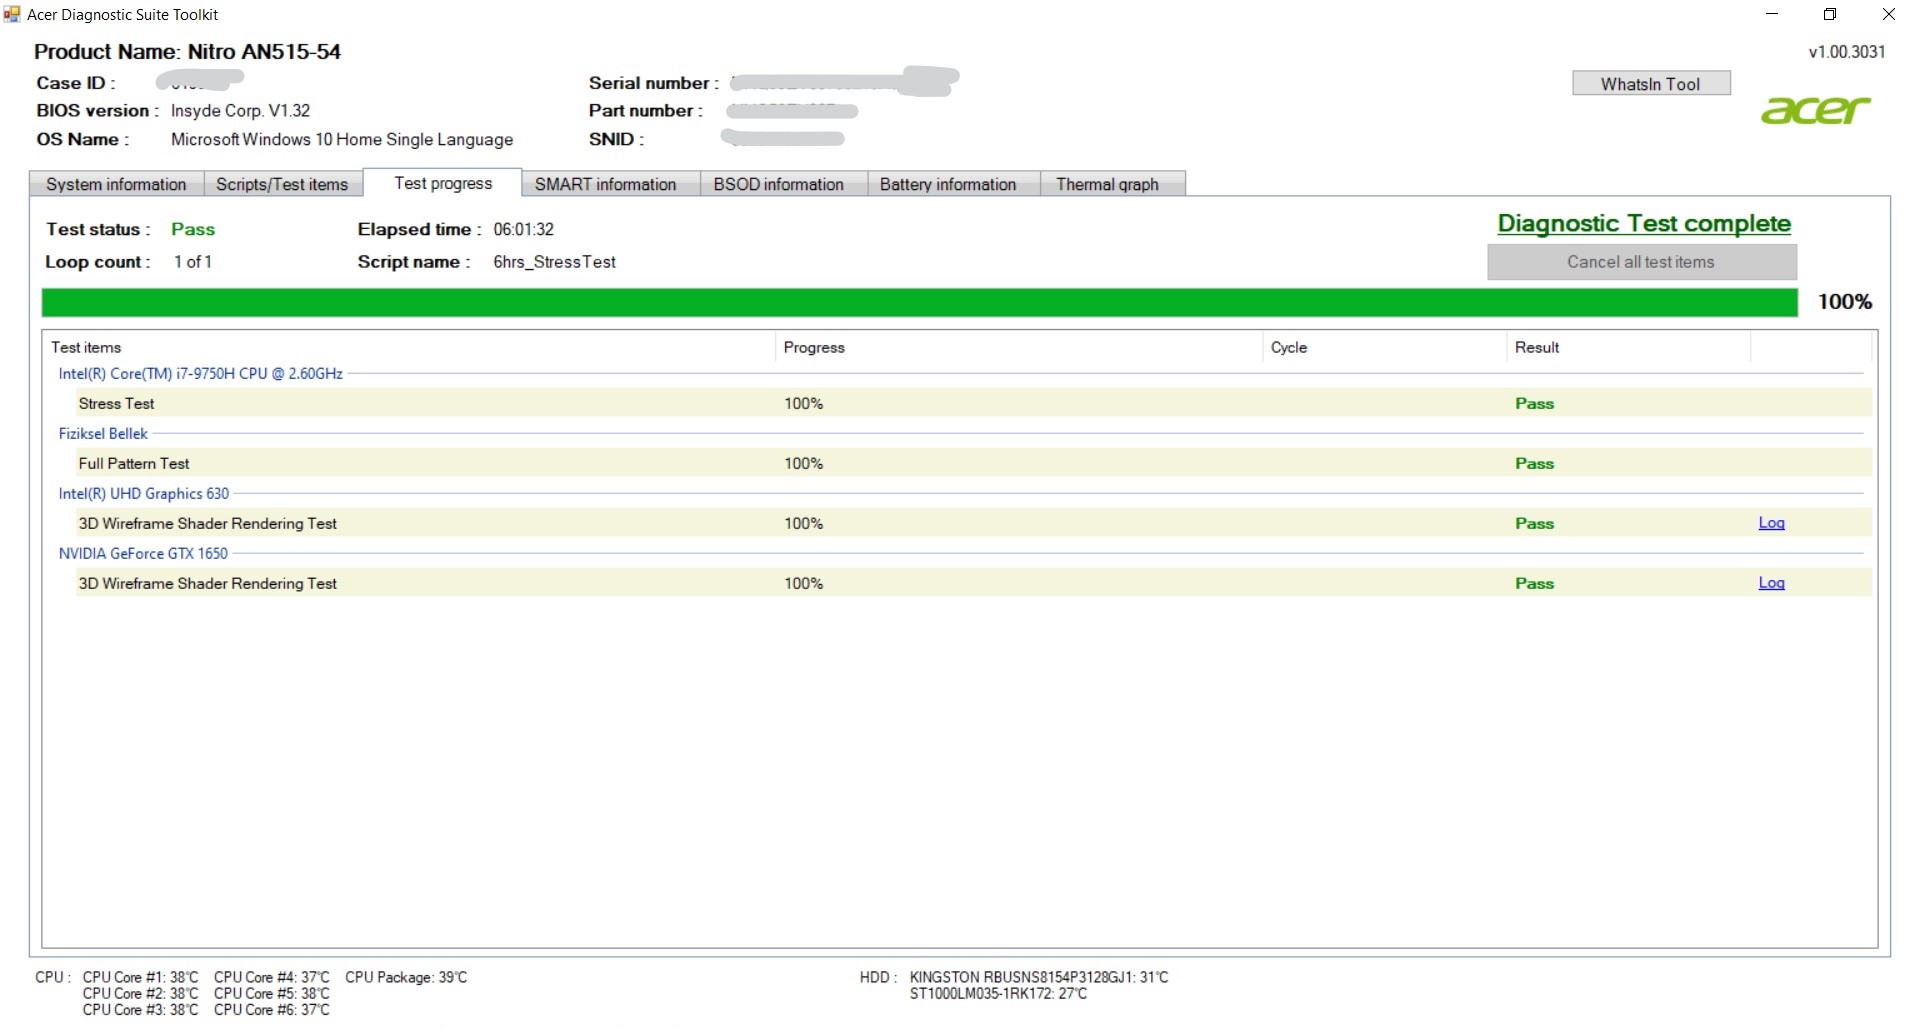The width and height of the screenshot is (1913, 1029).
Task: Click the green Pass test status value
Action: [x=193, y=229]
